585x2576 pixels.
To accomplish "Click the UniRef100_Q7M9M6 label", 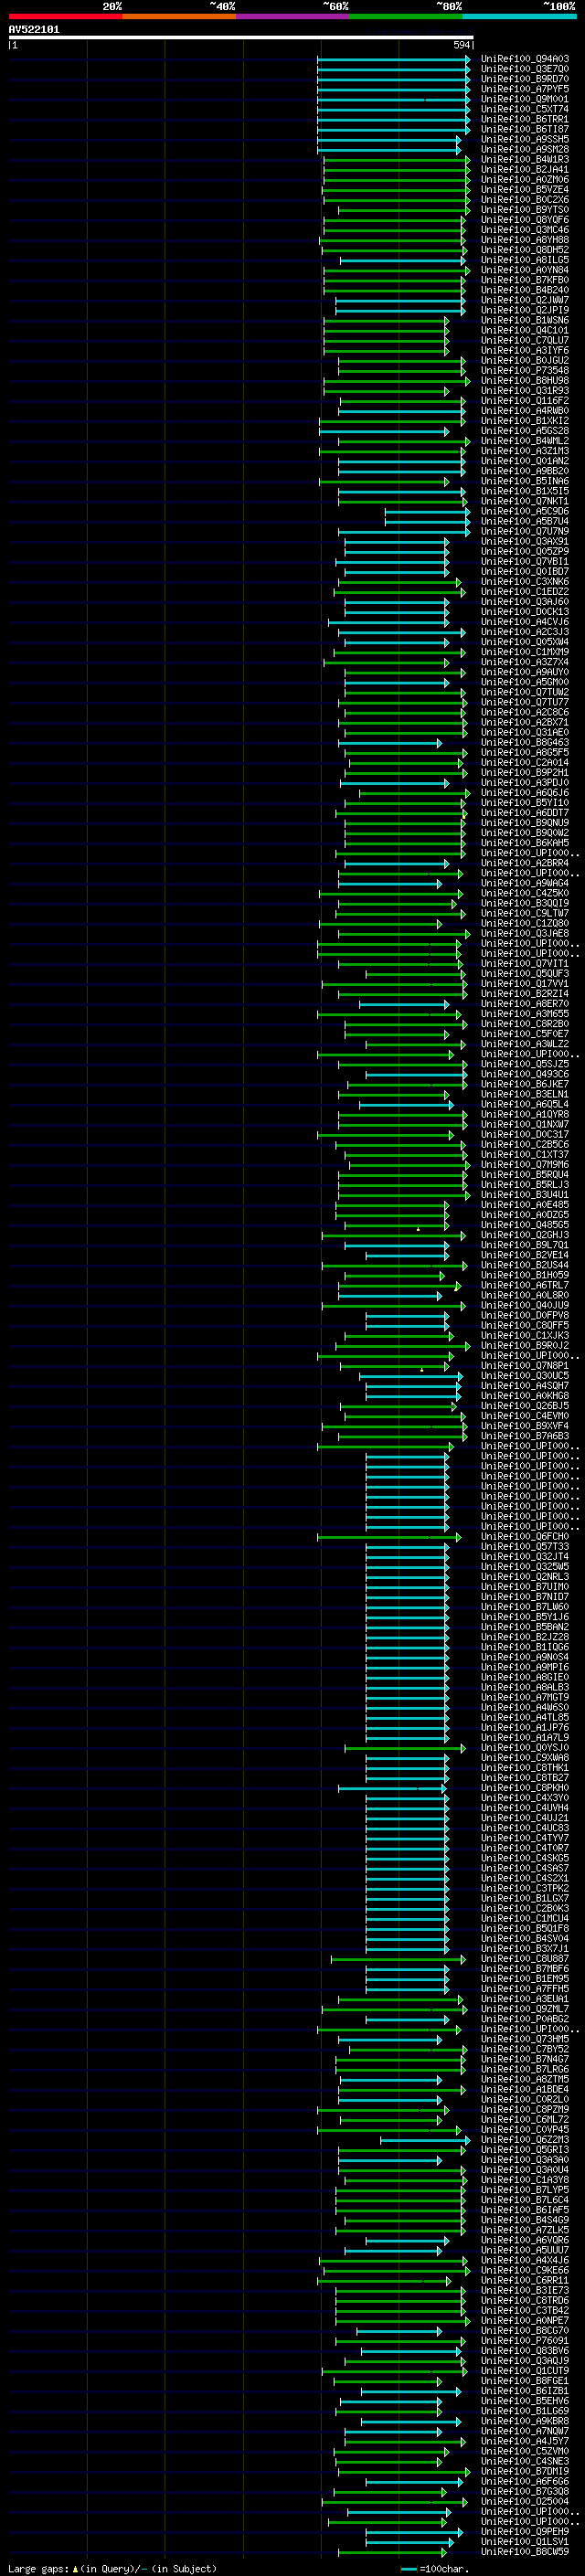I will [525, 1165].
